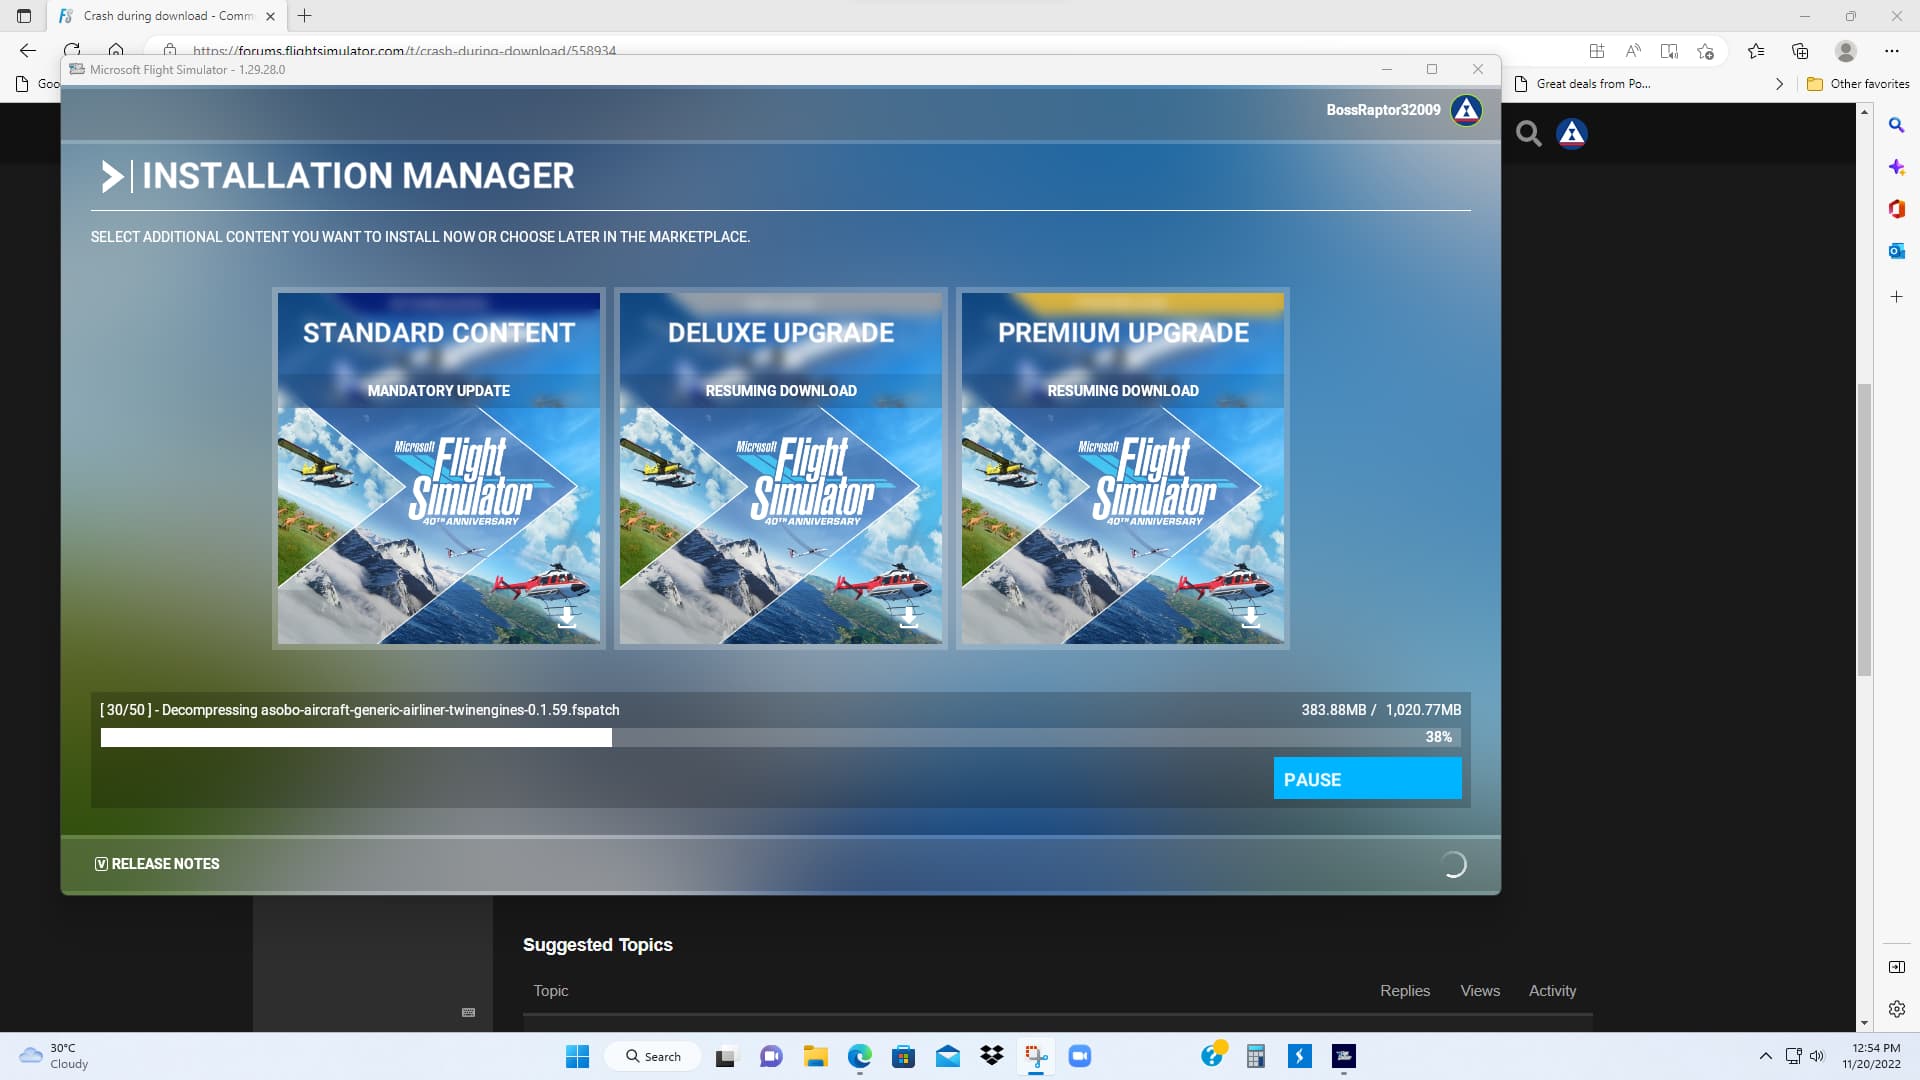The height and width of the screenshot is (1080, 1920).
Task: Open the Windows Start menu
Action: [x=577, y=1056]
